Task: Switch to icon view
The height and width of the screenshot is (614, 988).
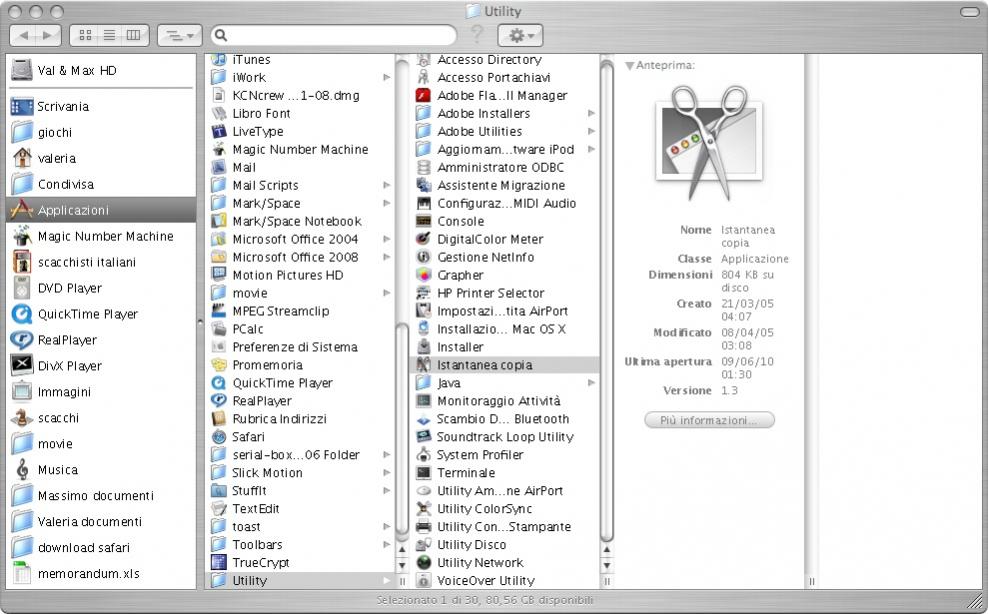Action: (x=85, y=35)
